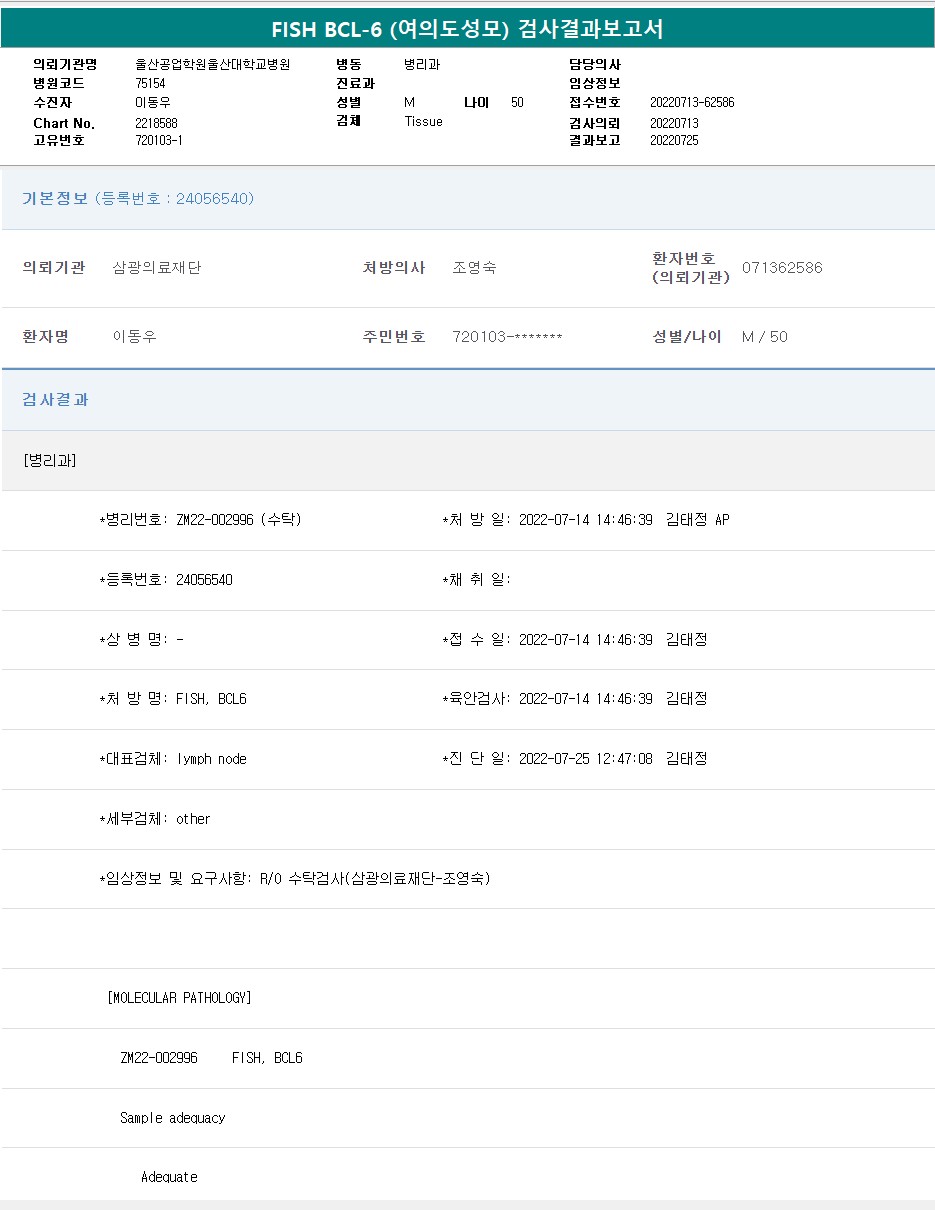This screenshot has height=1210, width=935.
Task: Click hospital code value 75154
Action: click(151, 84)
